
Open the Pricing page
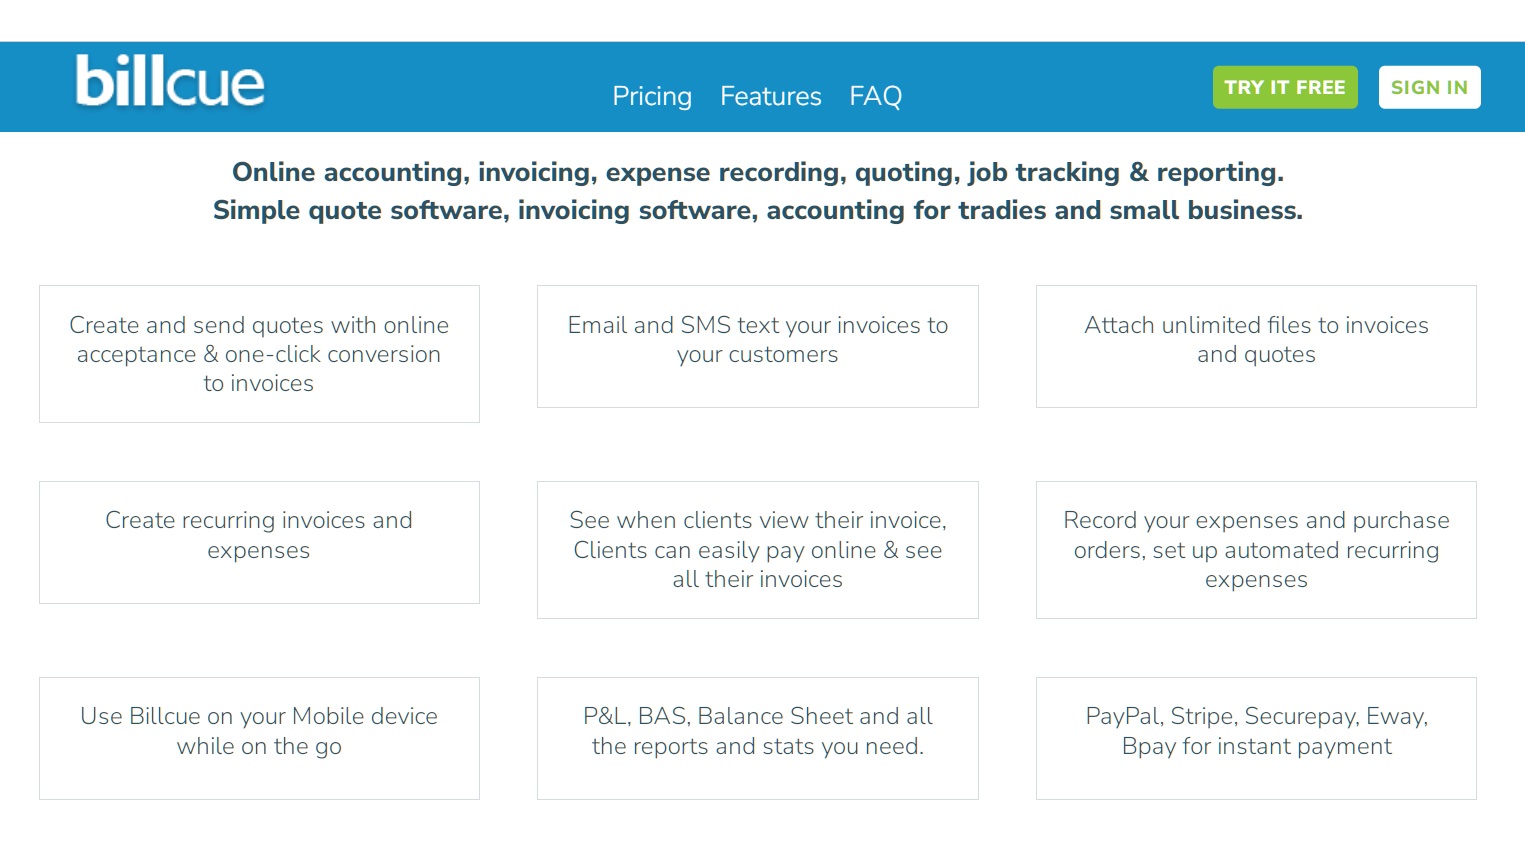click(x=652, y=96)
